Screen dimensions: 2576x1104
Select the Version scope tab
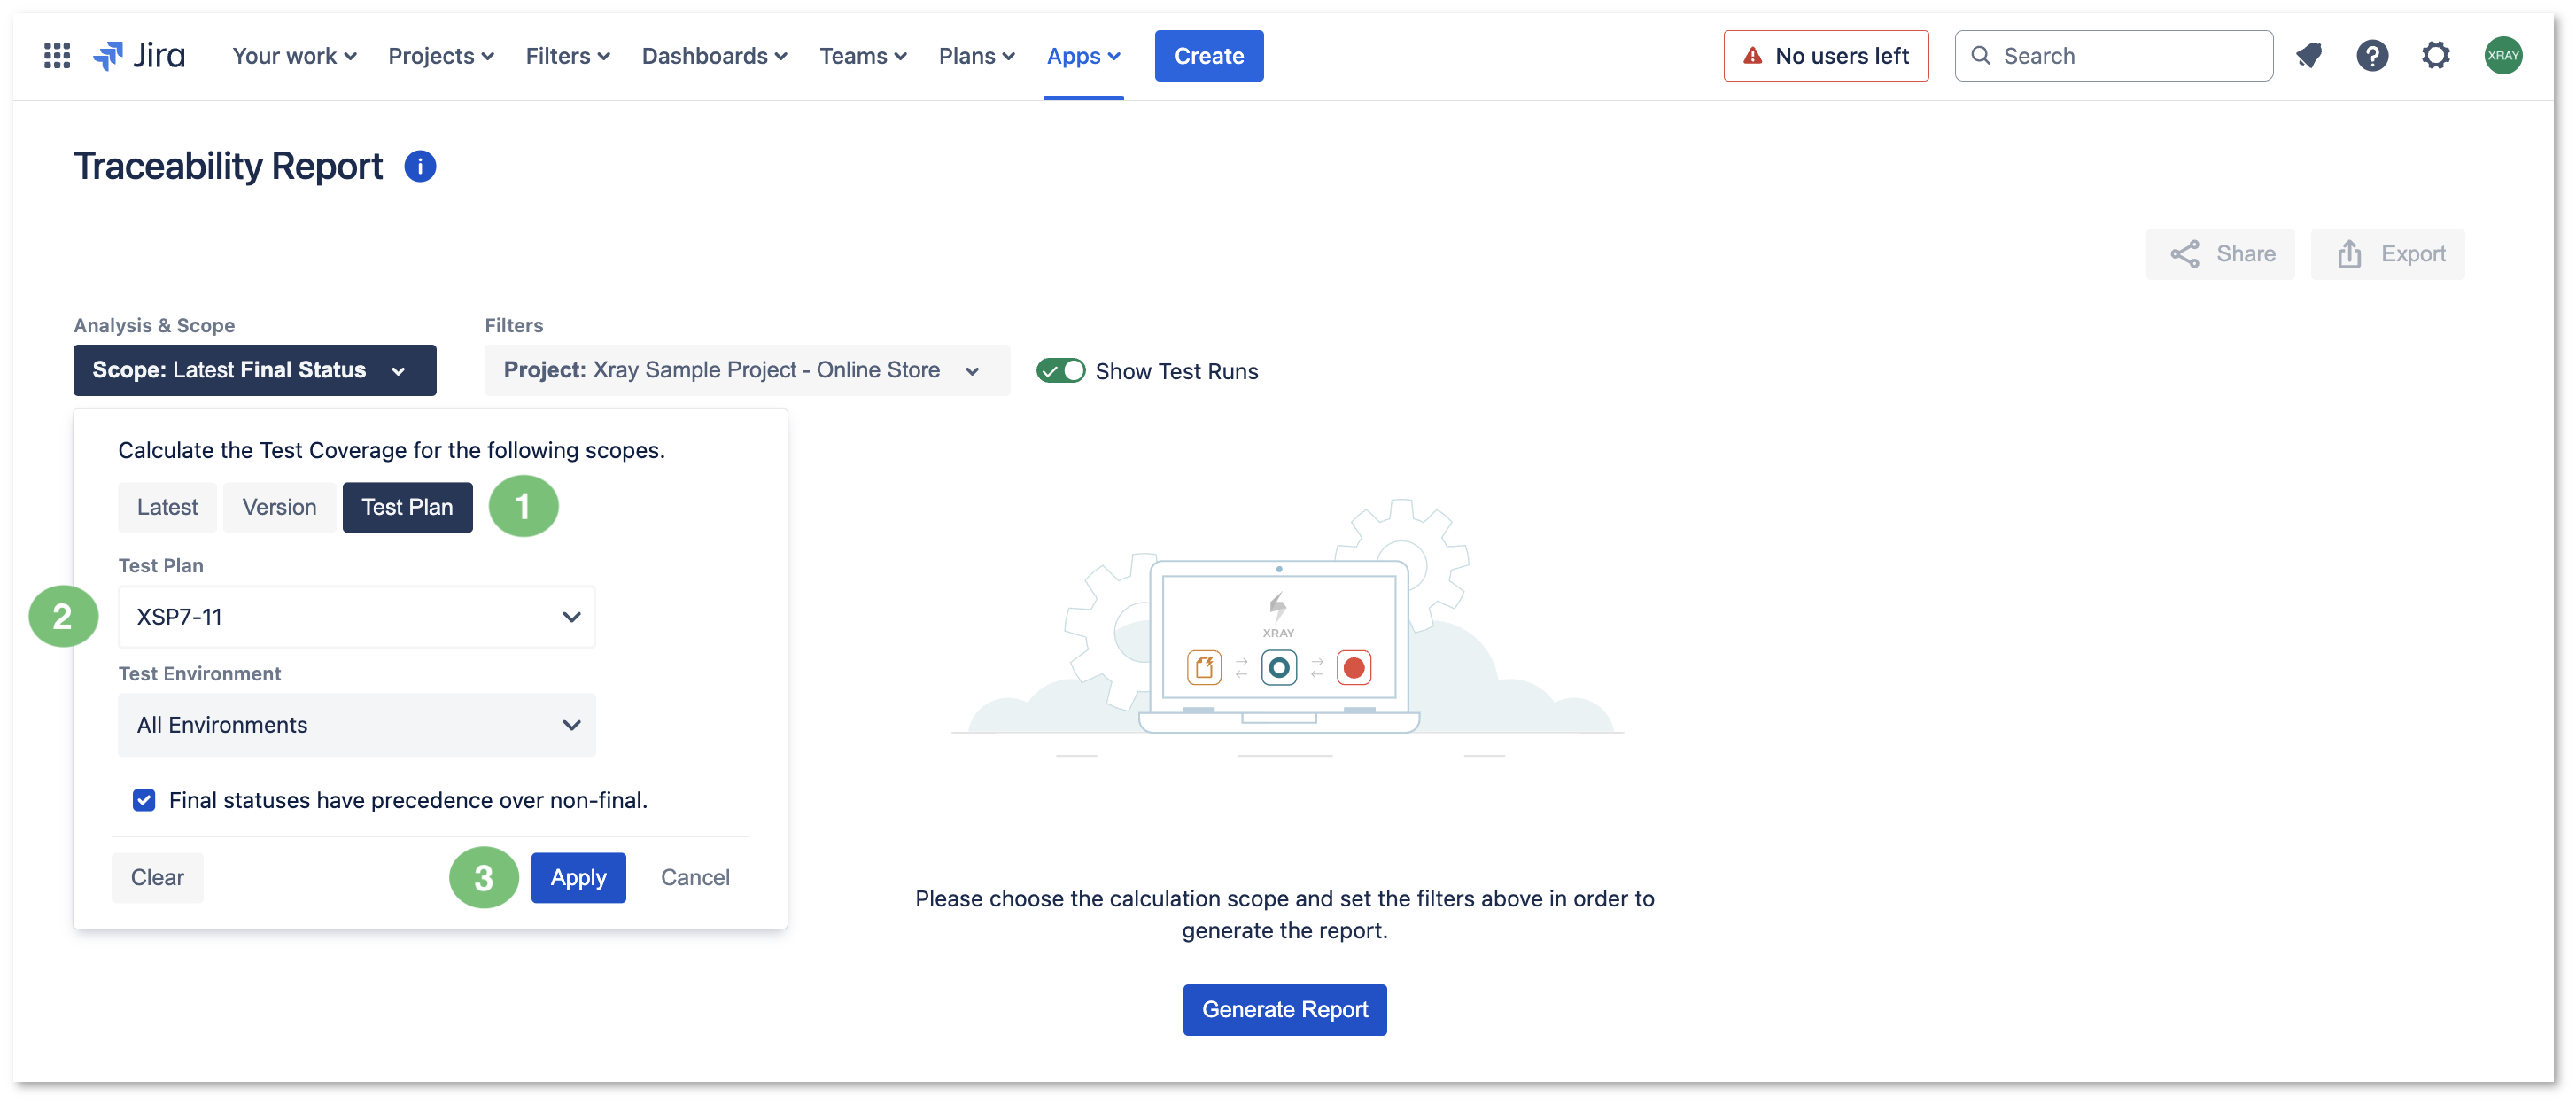[279, 507]
